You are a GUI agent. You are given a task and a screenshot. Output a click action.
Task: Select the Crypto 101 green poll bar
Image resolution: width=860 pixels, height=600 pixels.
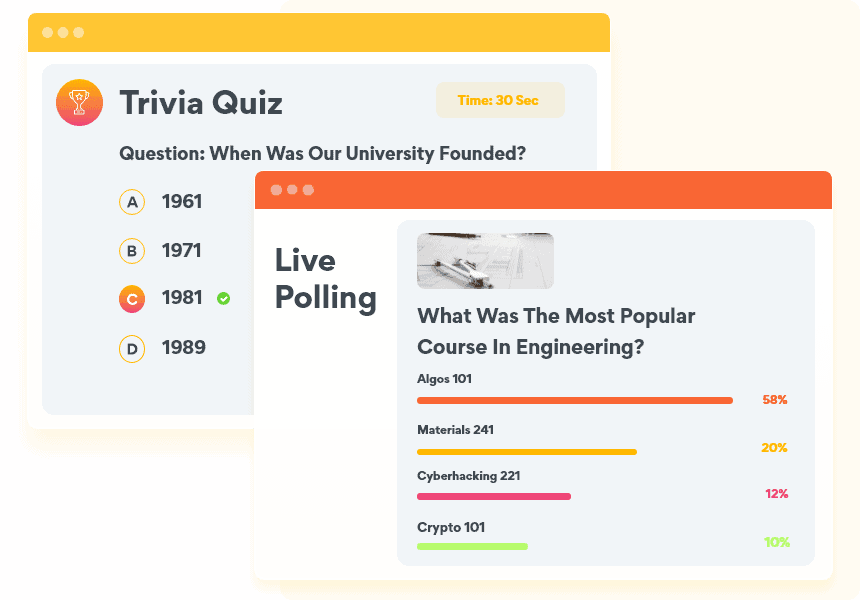(x=472, y=546)
